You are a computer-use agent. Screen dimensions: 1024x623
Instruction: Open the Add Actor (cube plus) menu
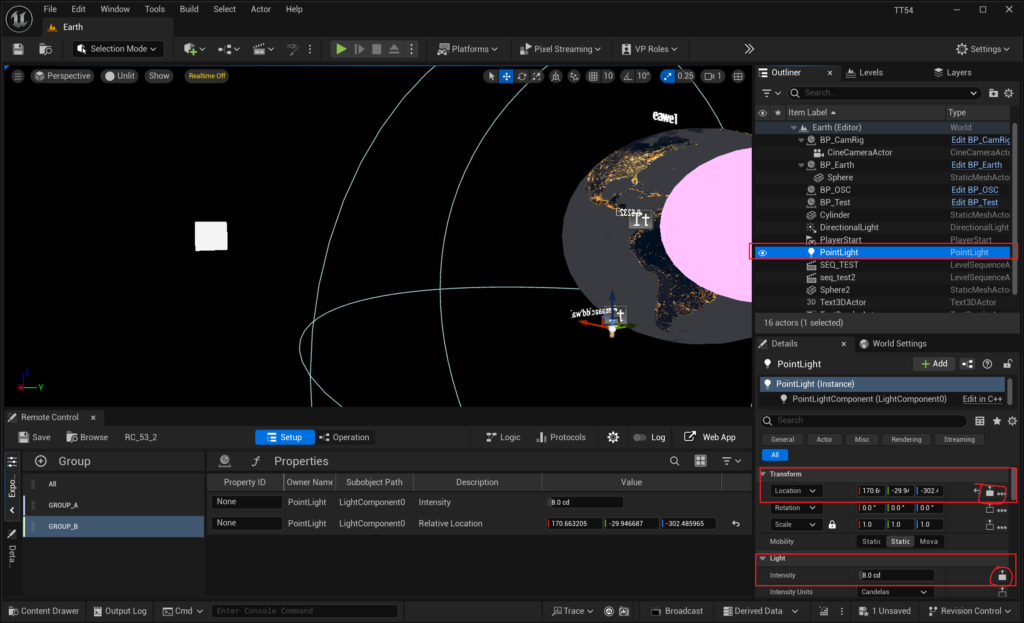pyautogui.click(x=194, y=49)
